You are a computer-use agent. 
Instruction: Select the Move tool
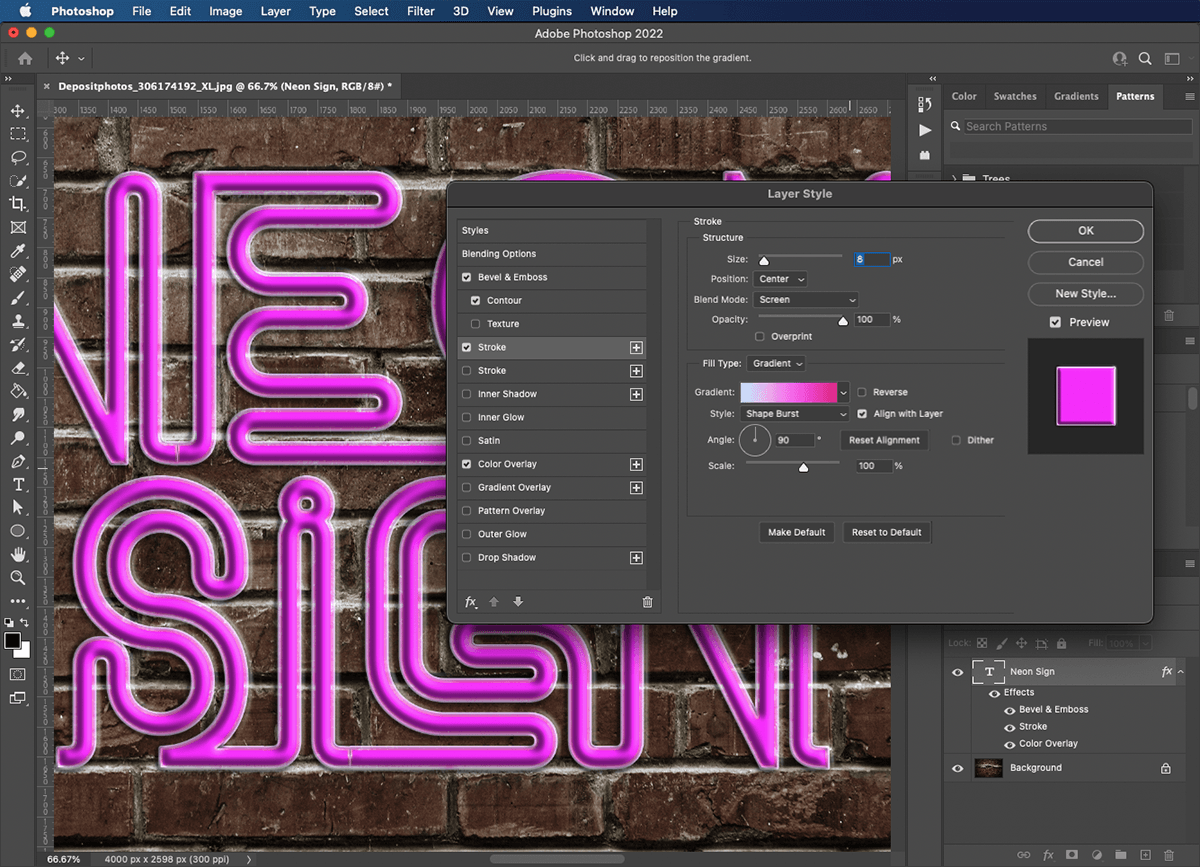(16, 109)
